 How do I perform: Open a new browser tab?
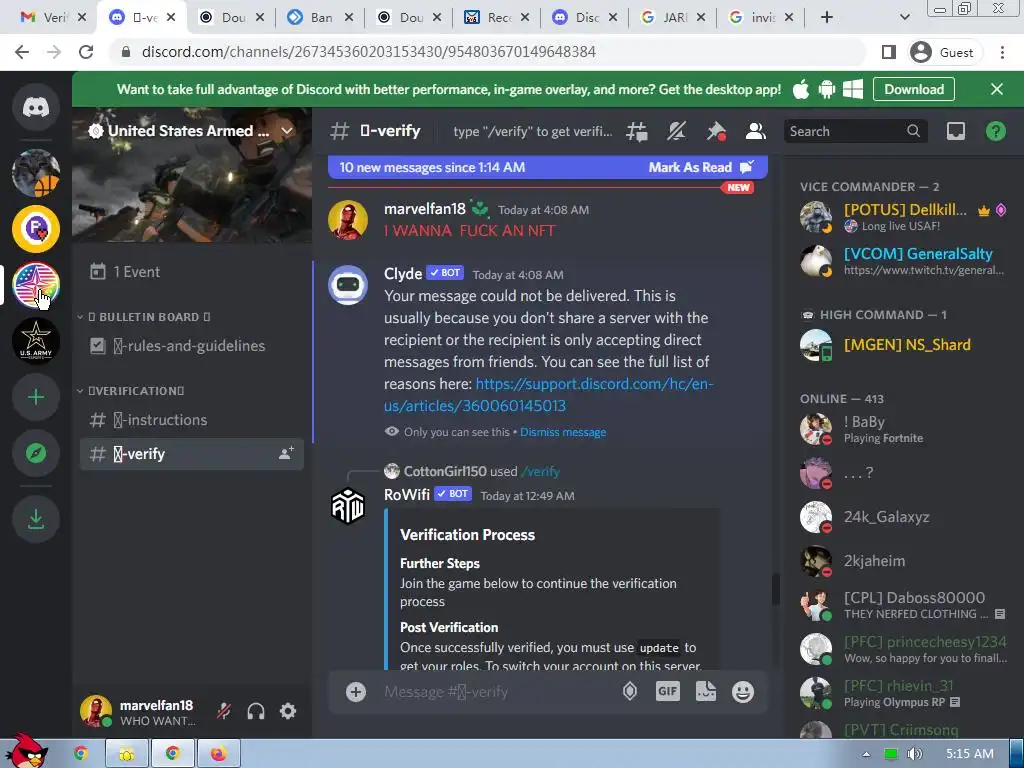pos(827,18)
